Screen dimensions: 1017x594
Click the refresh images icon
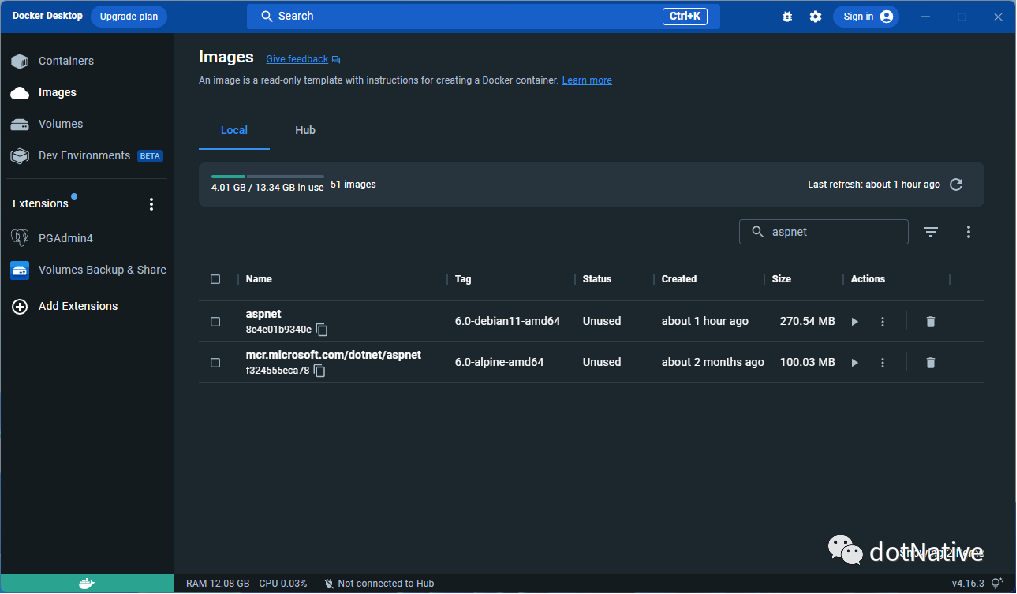tap(956, 185)
